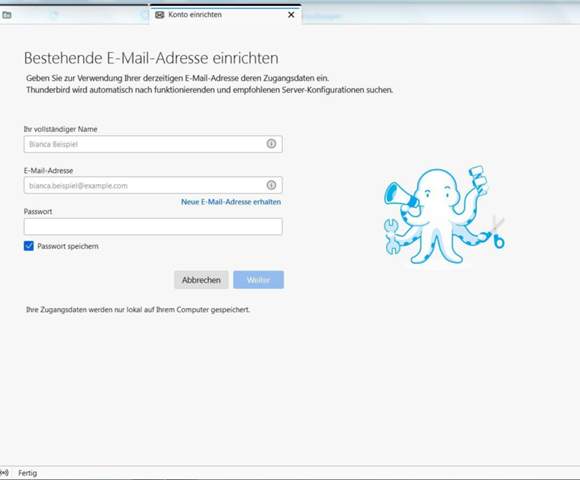Click the info icon in the E-Mail-Adresse field
This screenshot has height=480, width=580.
(x=271, y=185)
